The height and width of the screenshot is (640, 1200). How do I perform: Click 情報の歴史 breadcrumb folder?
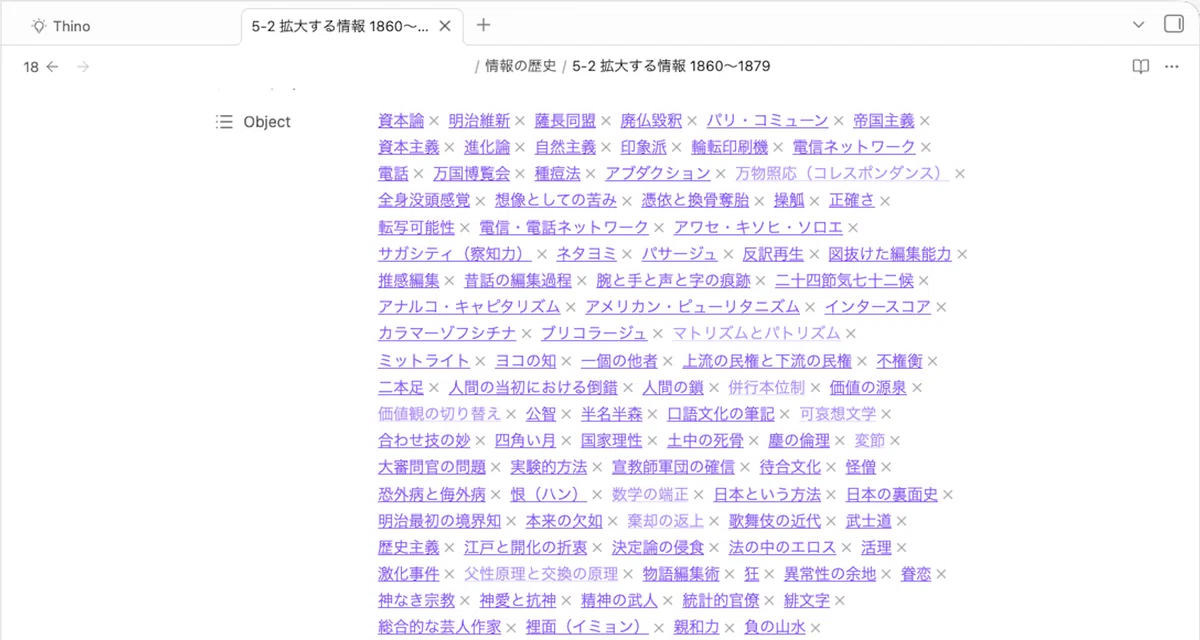click(x=521, y=67)
